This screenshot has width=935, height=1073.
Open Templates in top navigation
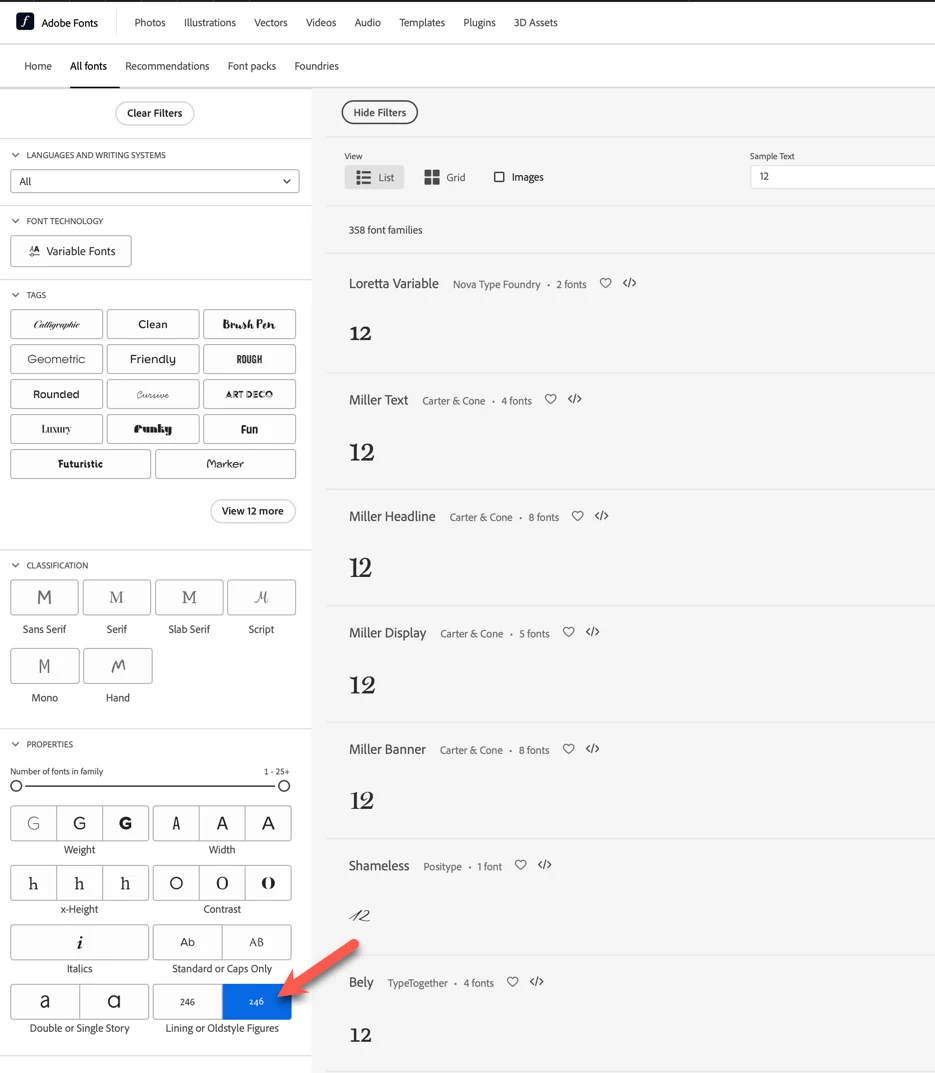[x=422, y=23]
